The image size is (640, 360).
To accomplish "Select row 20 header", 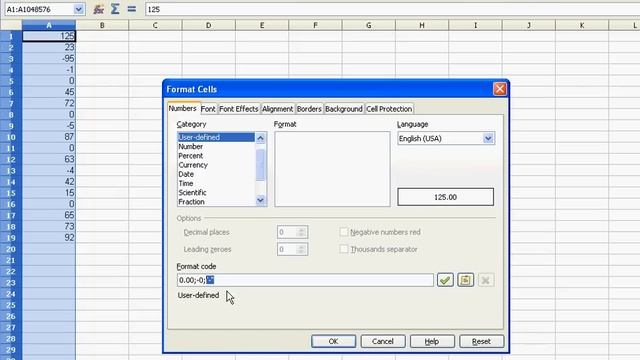I will pos(11,249).
